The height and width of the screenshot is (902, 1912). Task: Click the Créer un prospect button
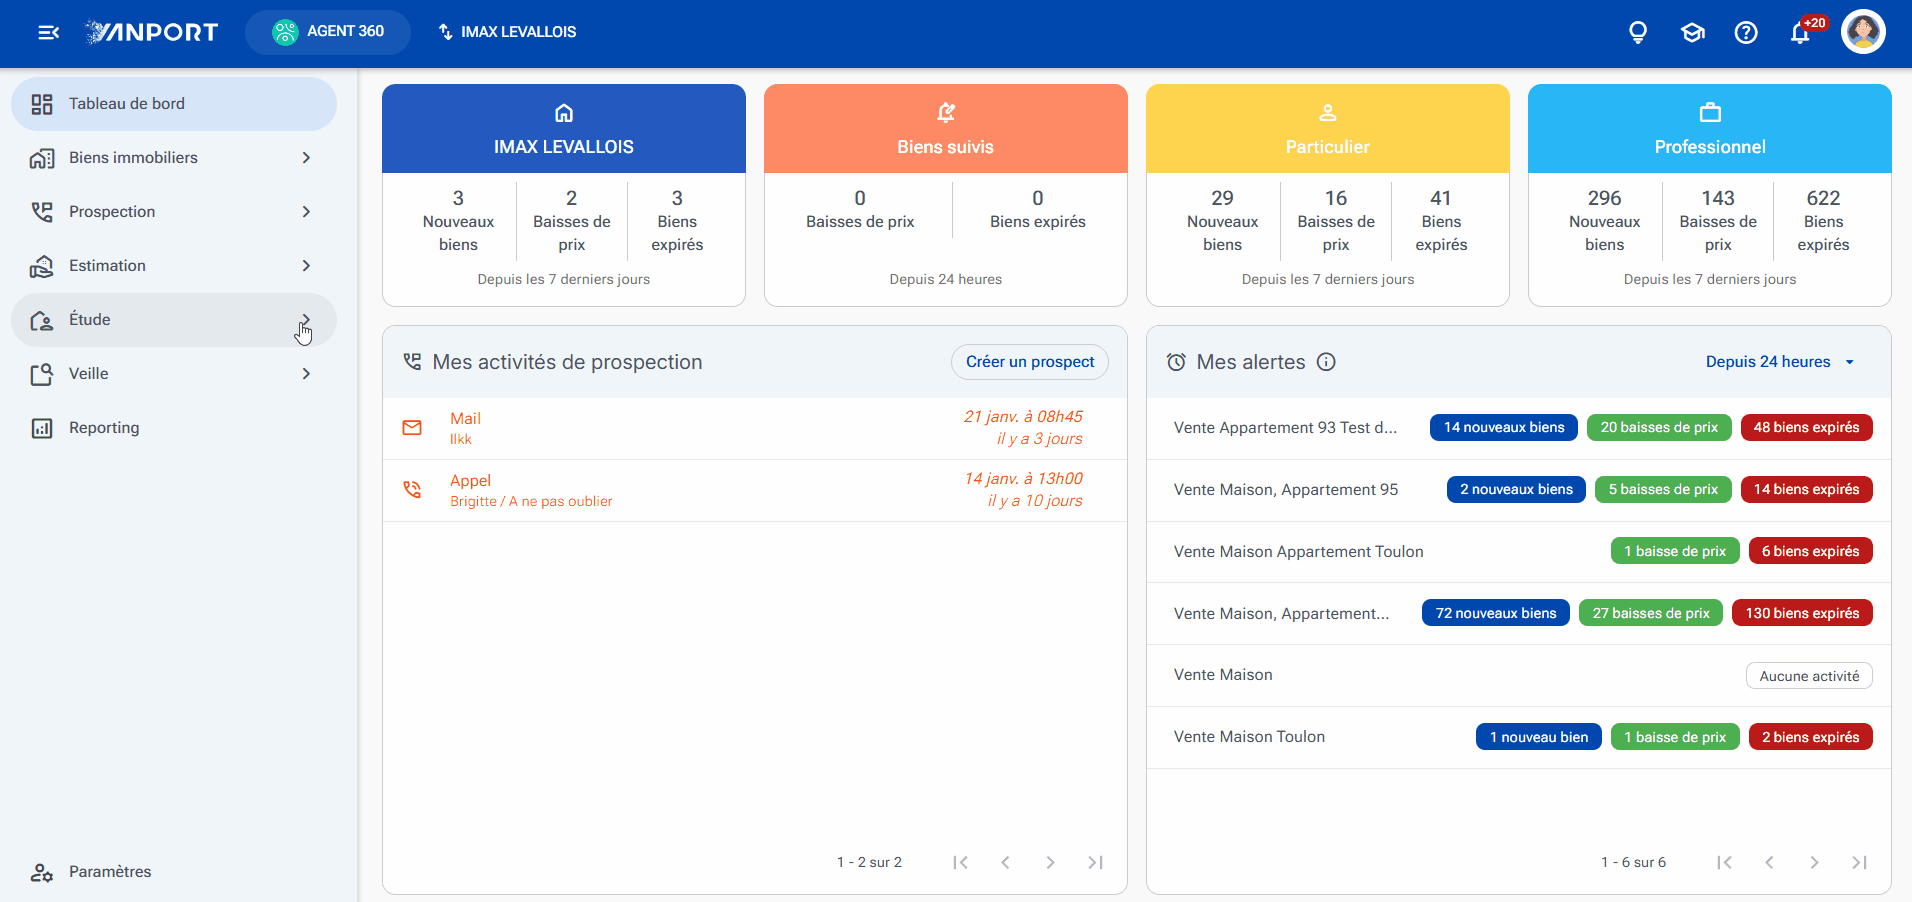[1030, 362]
